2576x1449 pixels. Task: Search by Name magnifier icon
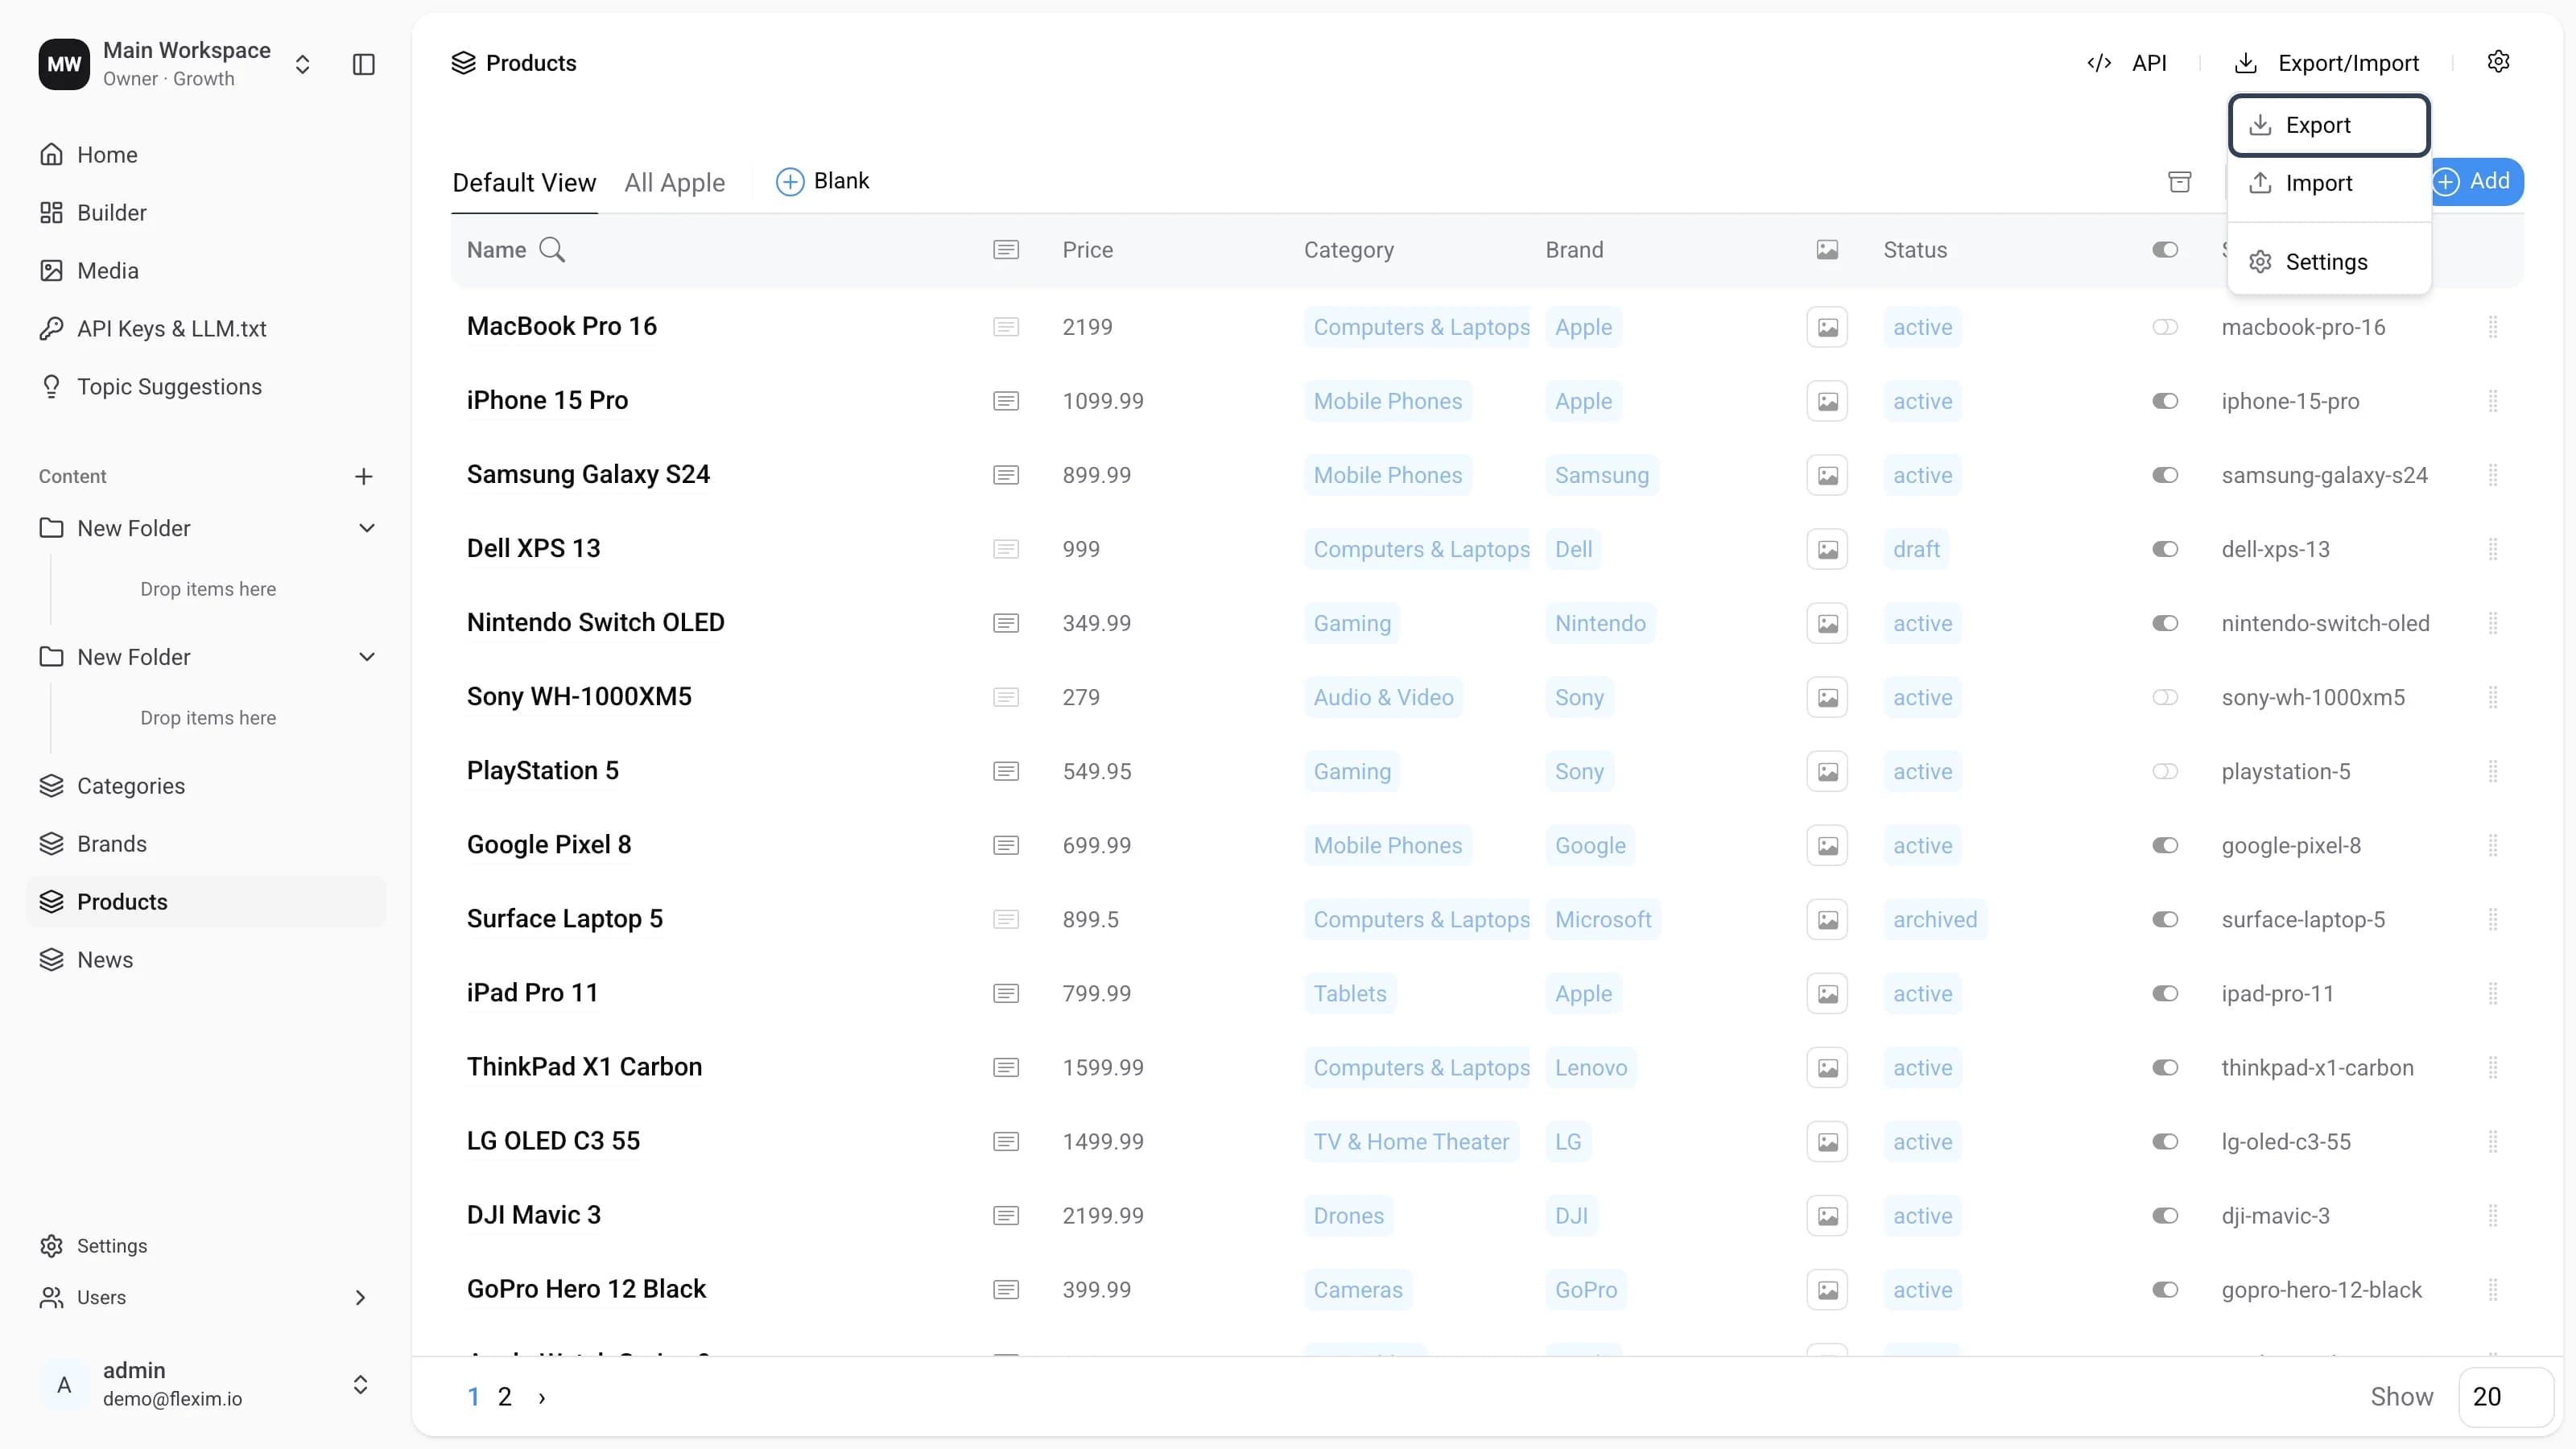click(x=552, y=250)
